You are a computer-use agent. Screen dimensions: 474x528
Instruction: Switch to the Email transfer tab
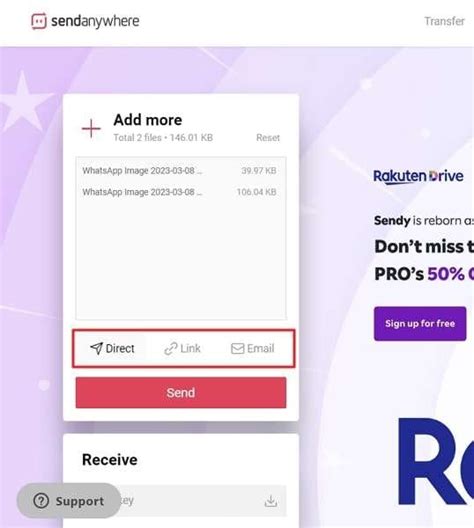[252, 349]
